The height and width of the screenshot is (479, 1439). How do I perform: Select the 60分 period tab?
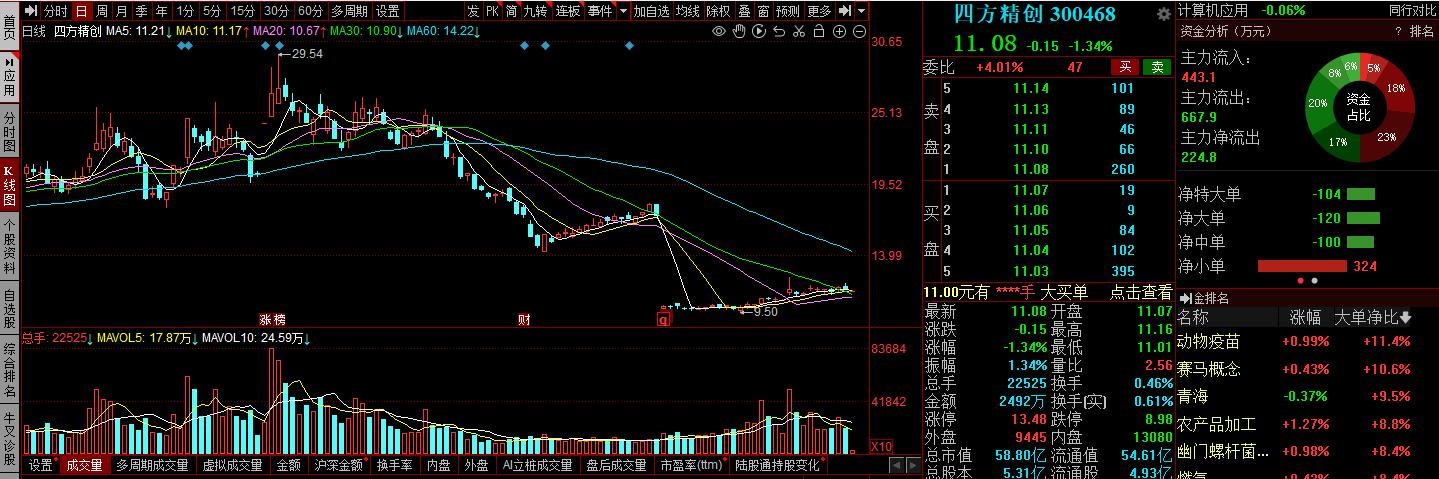(x=310, y=11)
